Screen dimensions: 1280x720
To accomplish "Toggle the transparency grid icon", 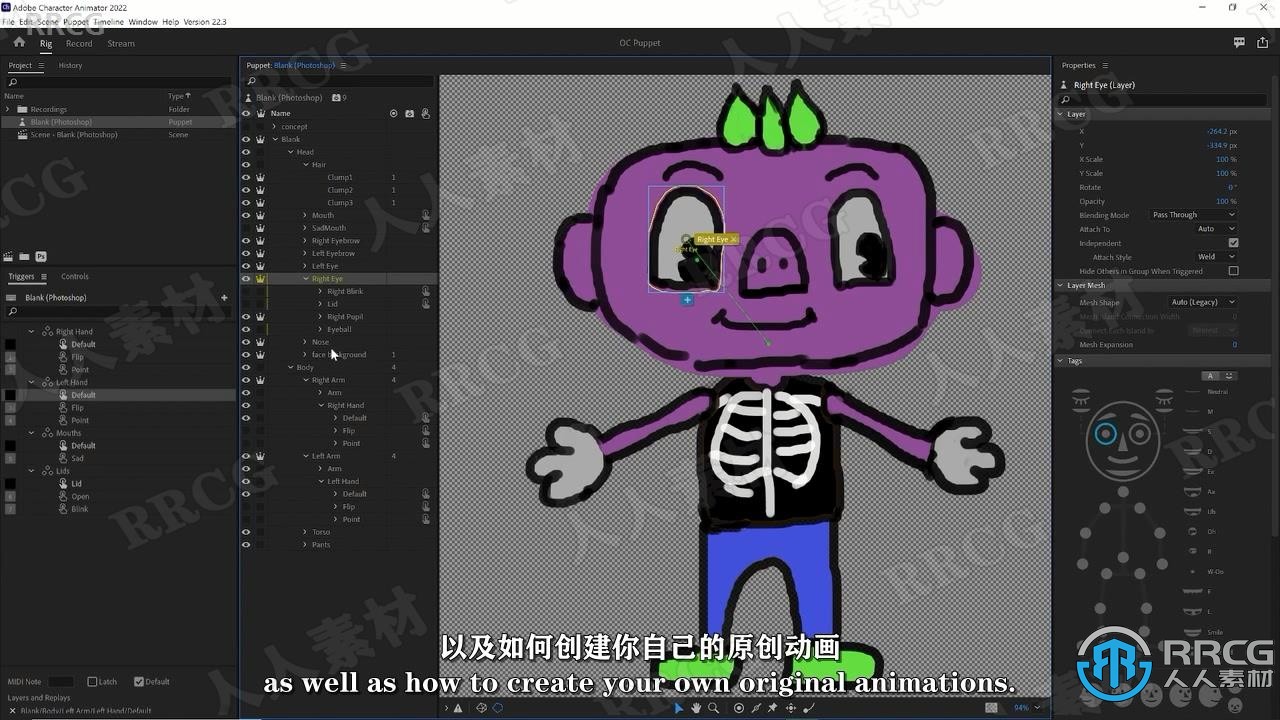I will (991, 708).
